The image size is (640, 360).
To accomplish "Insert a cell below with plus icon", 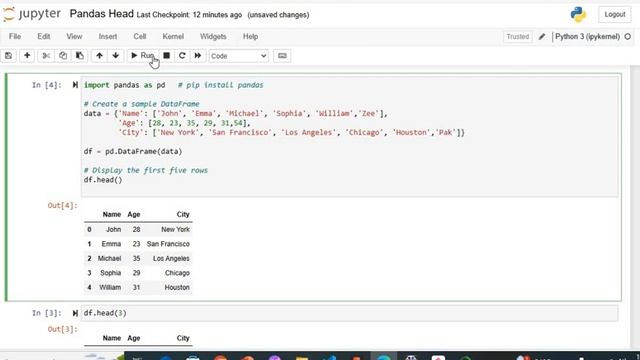I will (x=27, y=56).
